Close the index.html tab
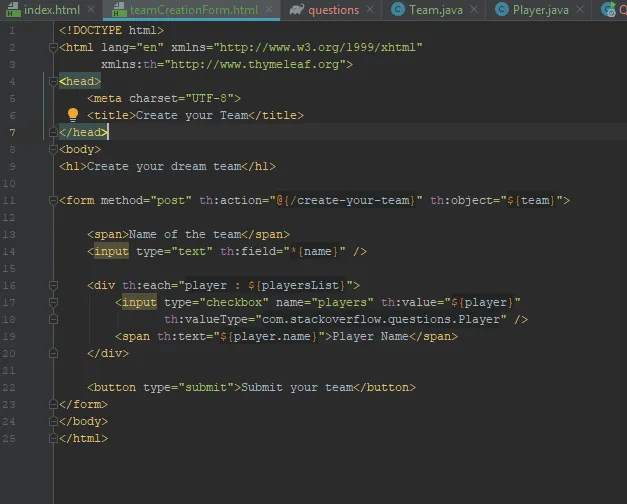The height and width of the screenshot is (504, 627). [x=91, y=9]
